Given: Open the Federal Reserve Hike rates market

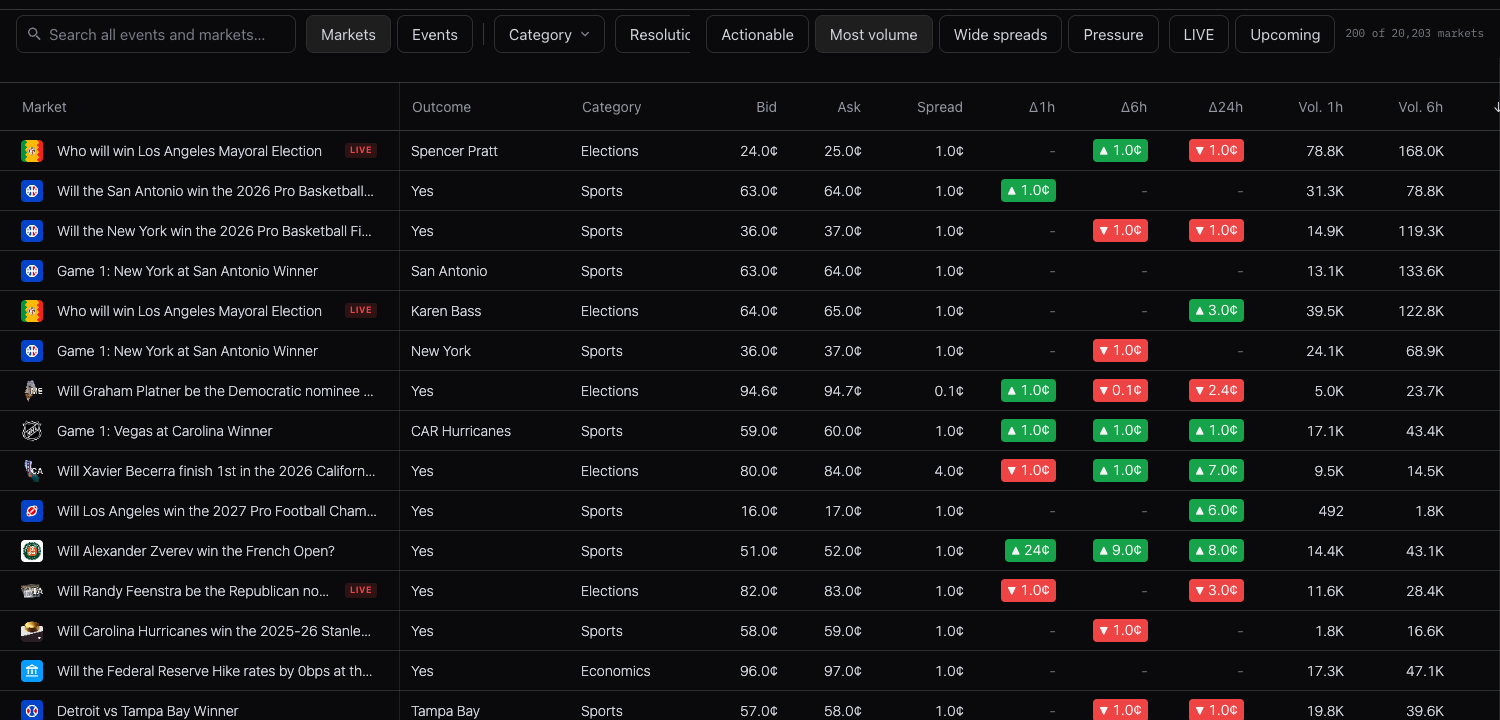Looking at the screenshot, I should click(x=214, y=671).
